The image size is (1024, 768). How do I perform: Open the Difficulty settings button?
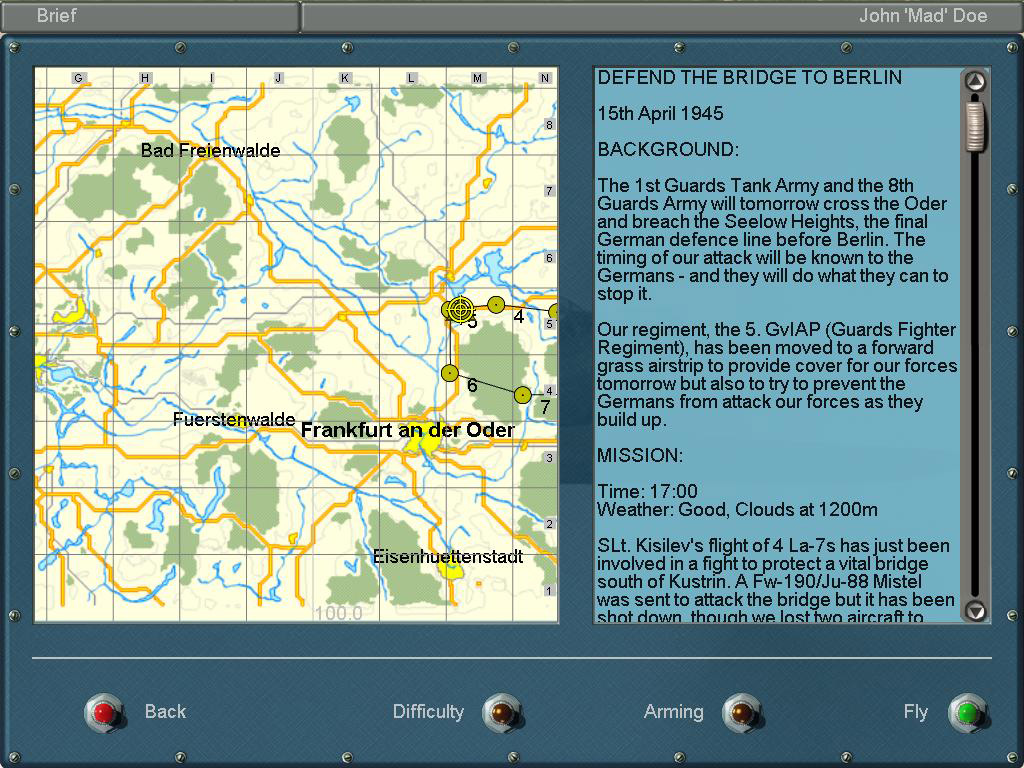(502, 712)
